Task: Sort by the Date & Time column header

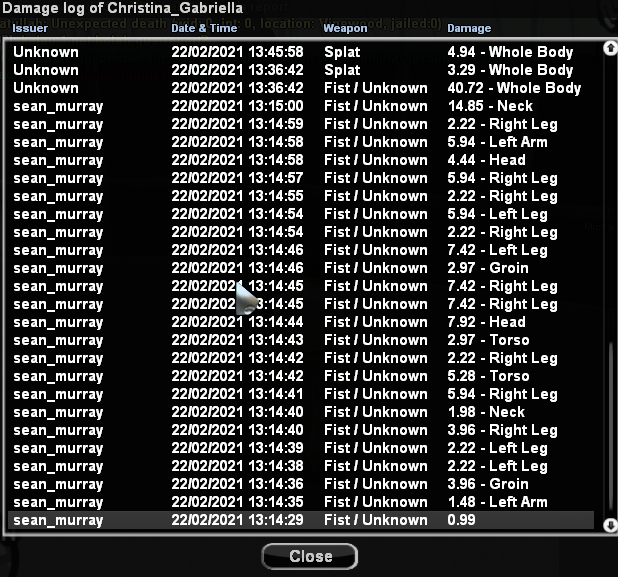Action: [x=204, y=28]
